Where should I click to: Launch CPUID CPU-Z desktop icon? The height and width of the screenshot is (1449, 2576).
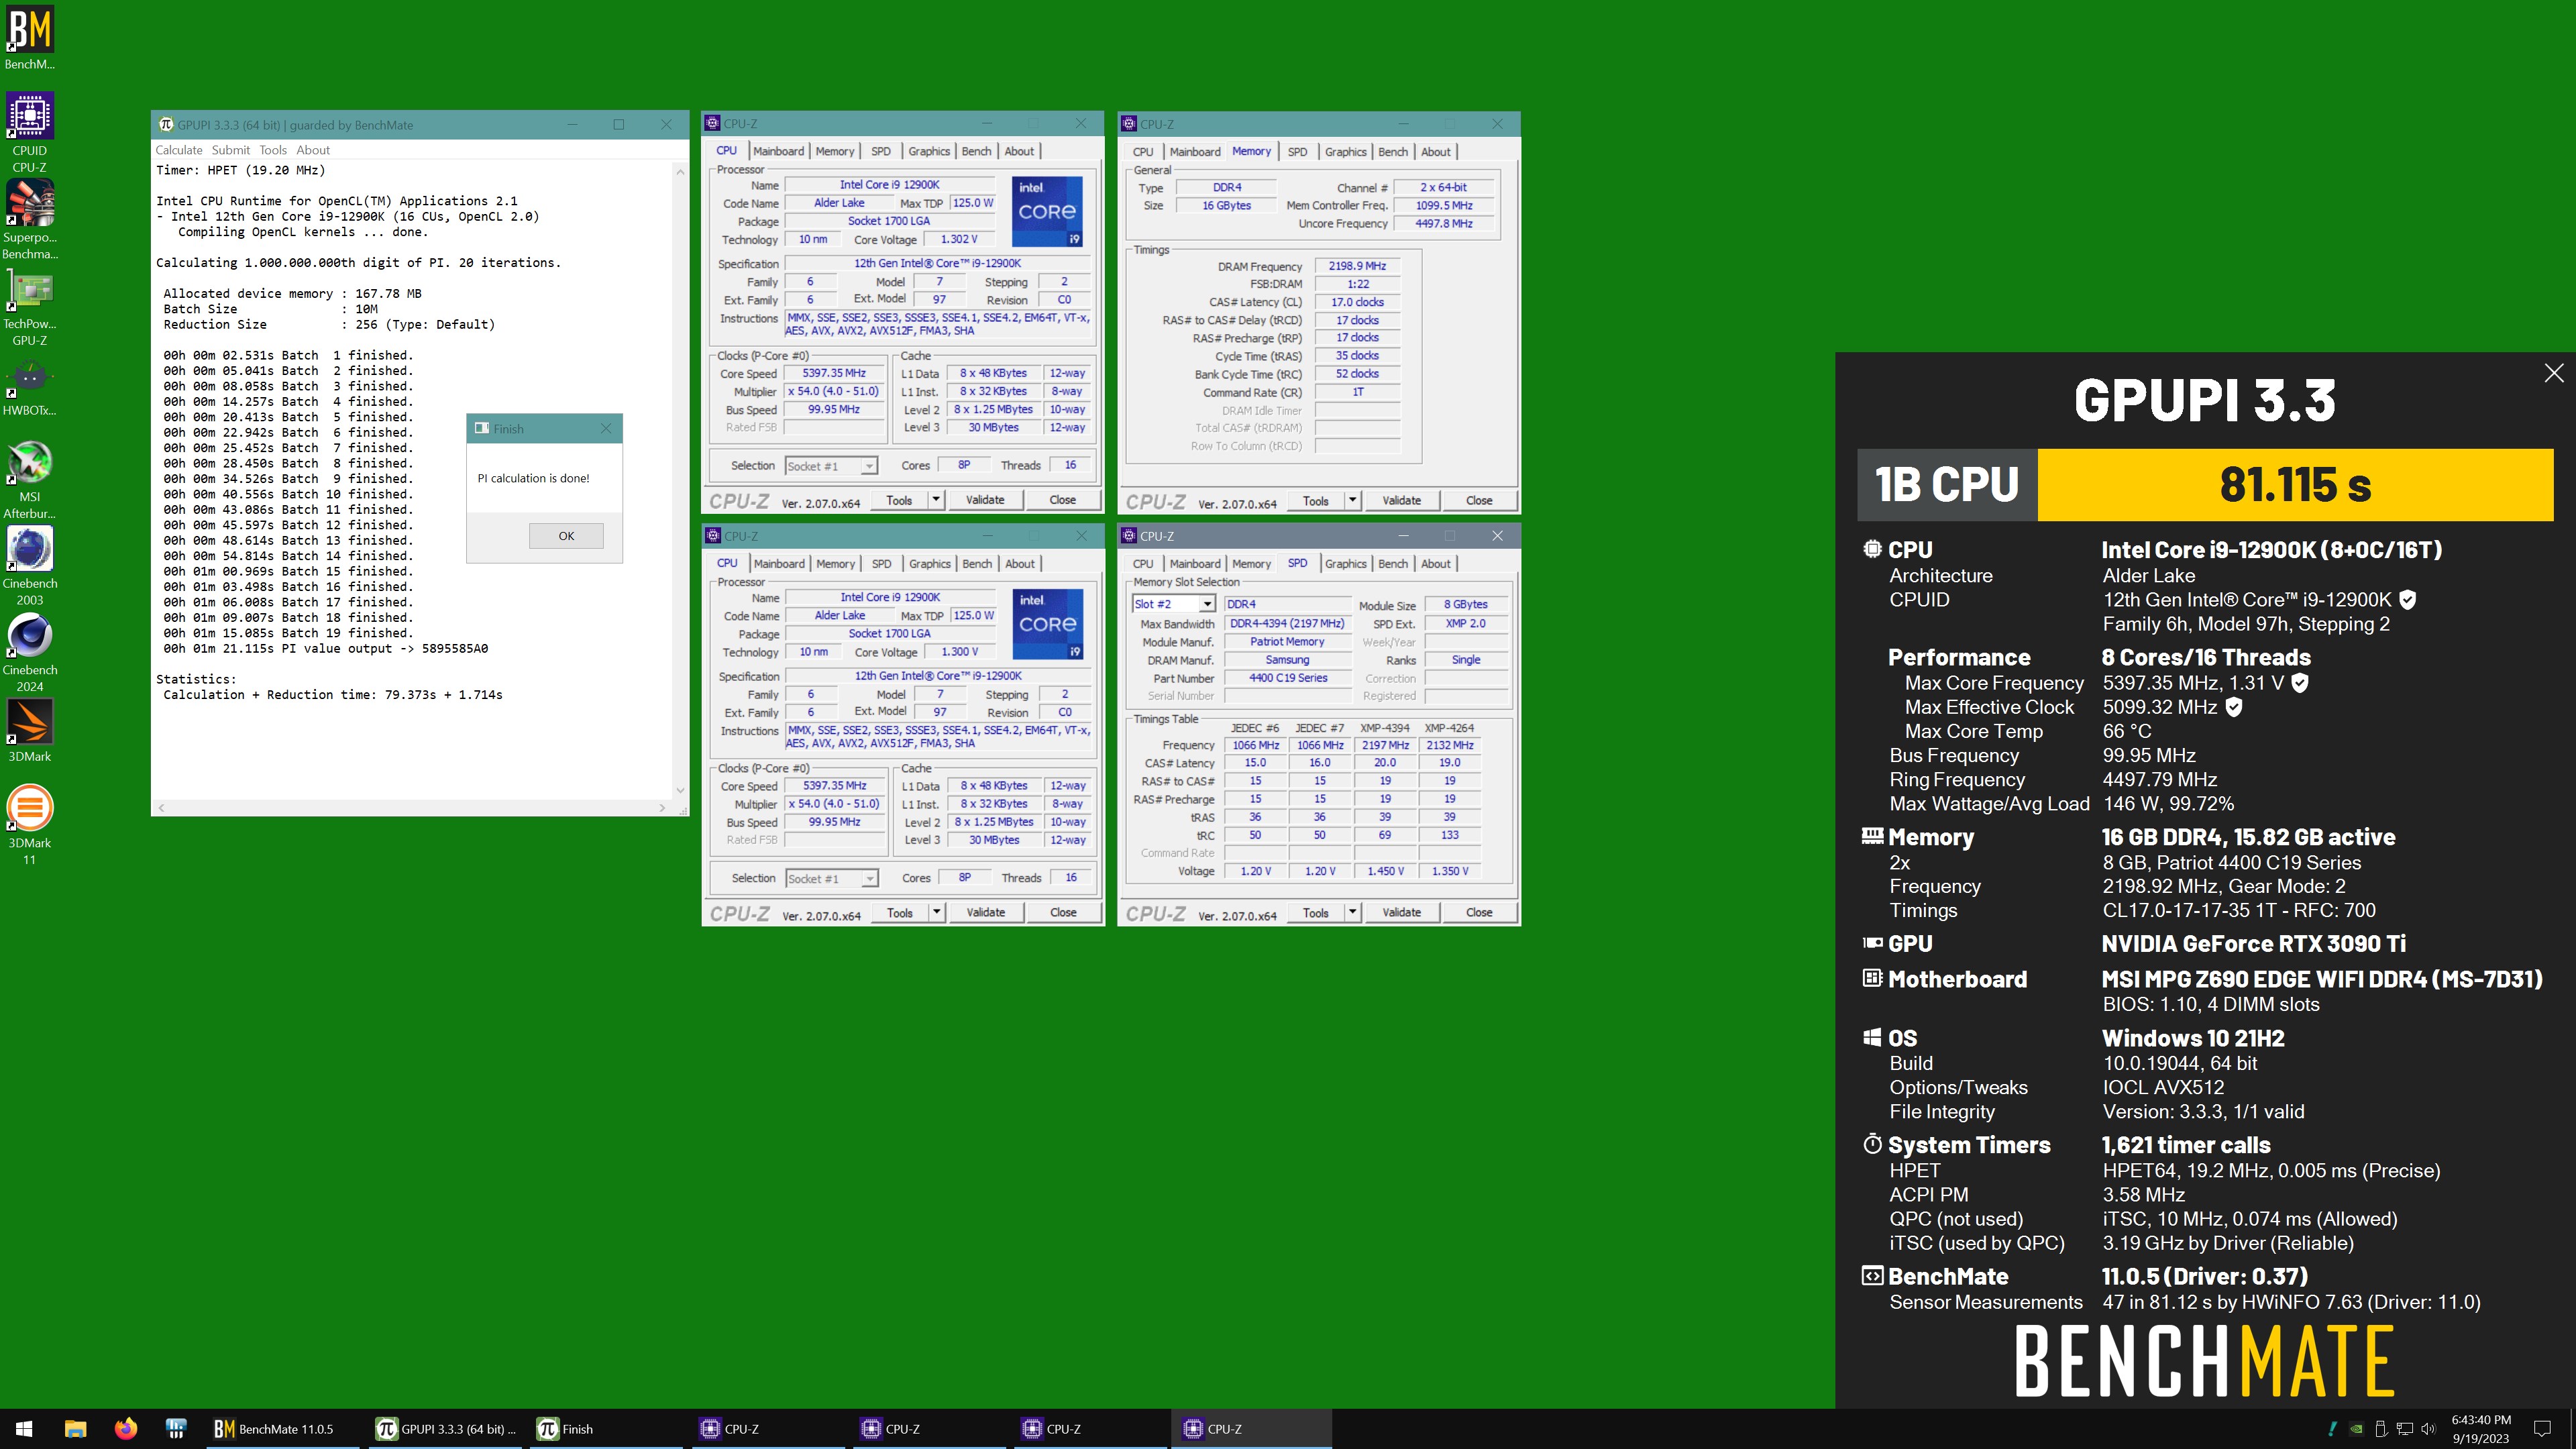click(30, 132)
